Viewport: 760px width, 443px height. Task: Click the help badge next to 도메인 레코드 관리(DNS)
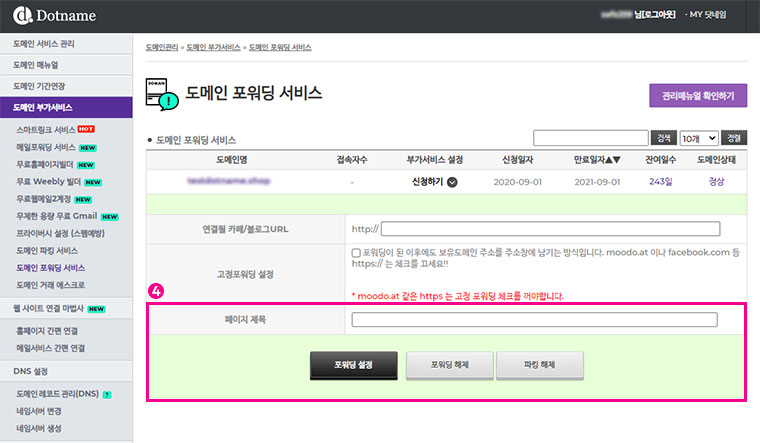pyautogui.click(x=106, y=394)
